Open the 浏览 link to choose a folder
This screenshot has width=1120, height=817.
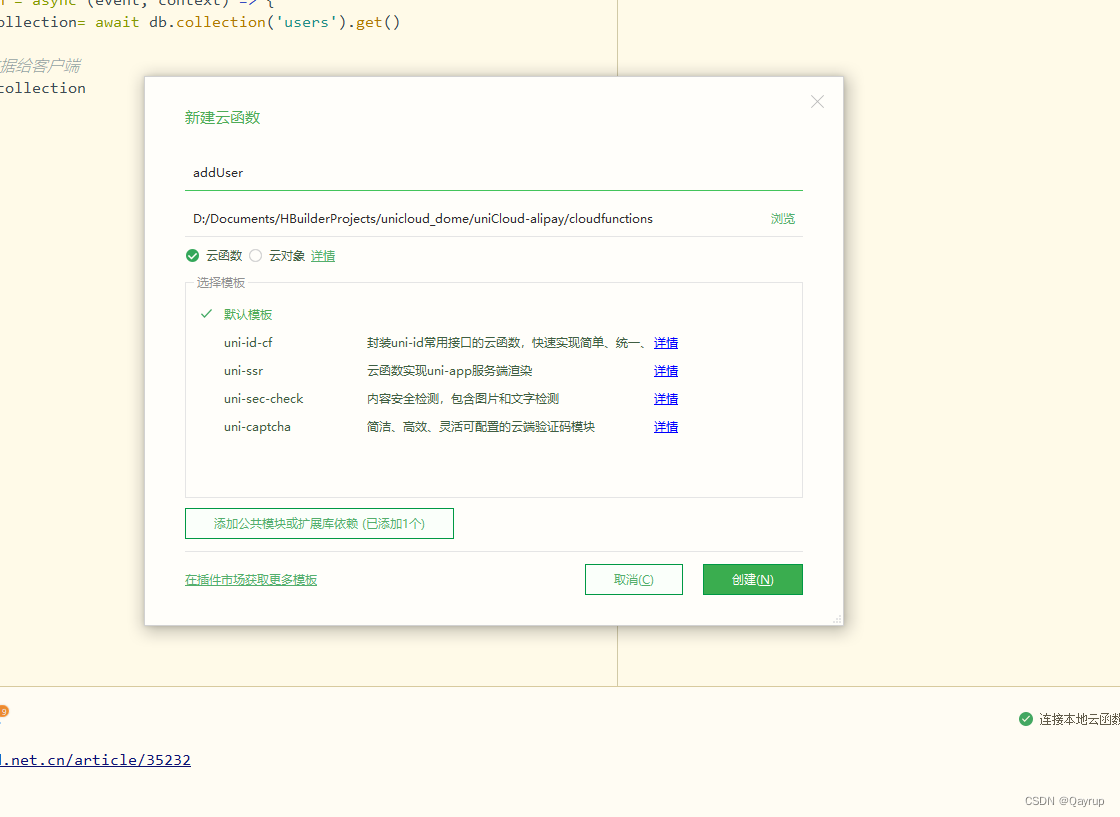783,218
